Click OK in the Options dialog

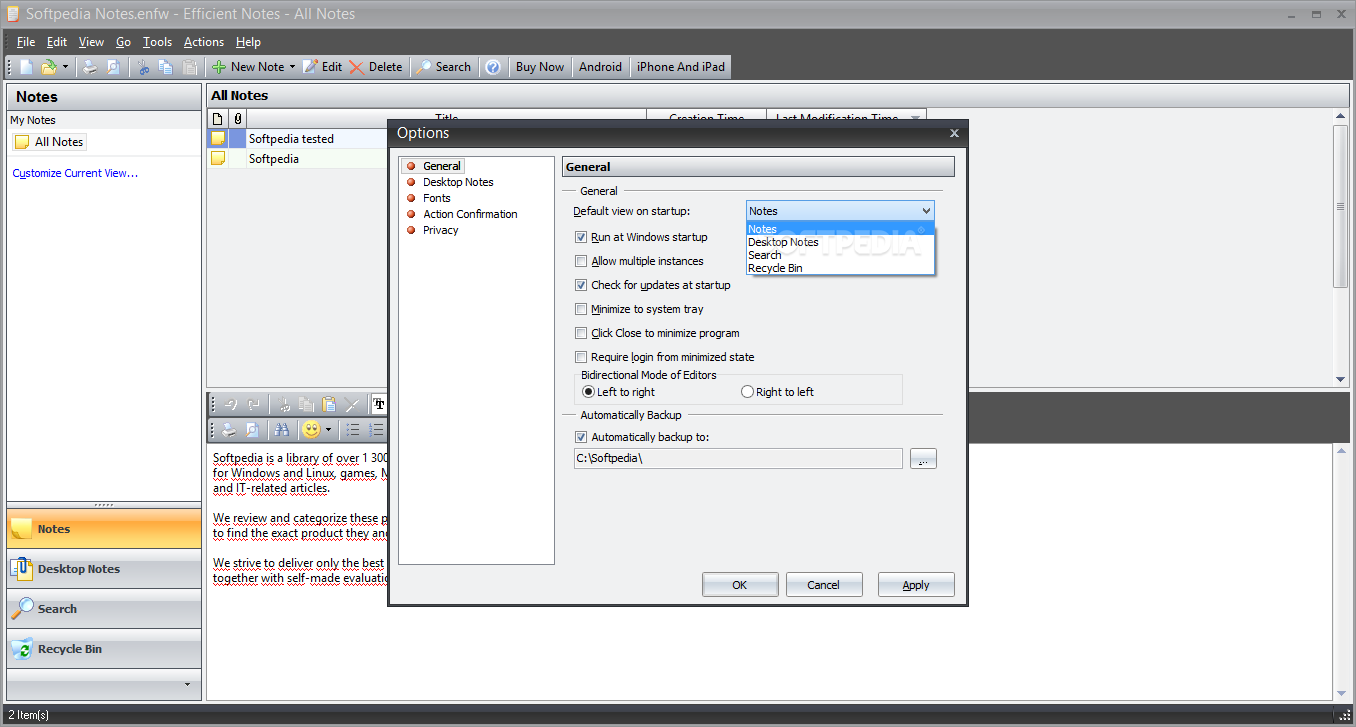pyautogui.click(x=740, y=585)
